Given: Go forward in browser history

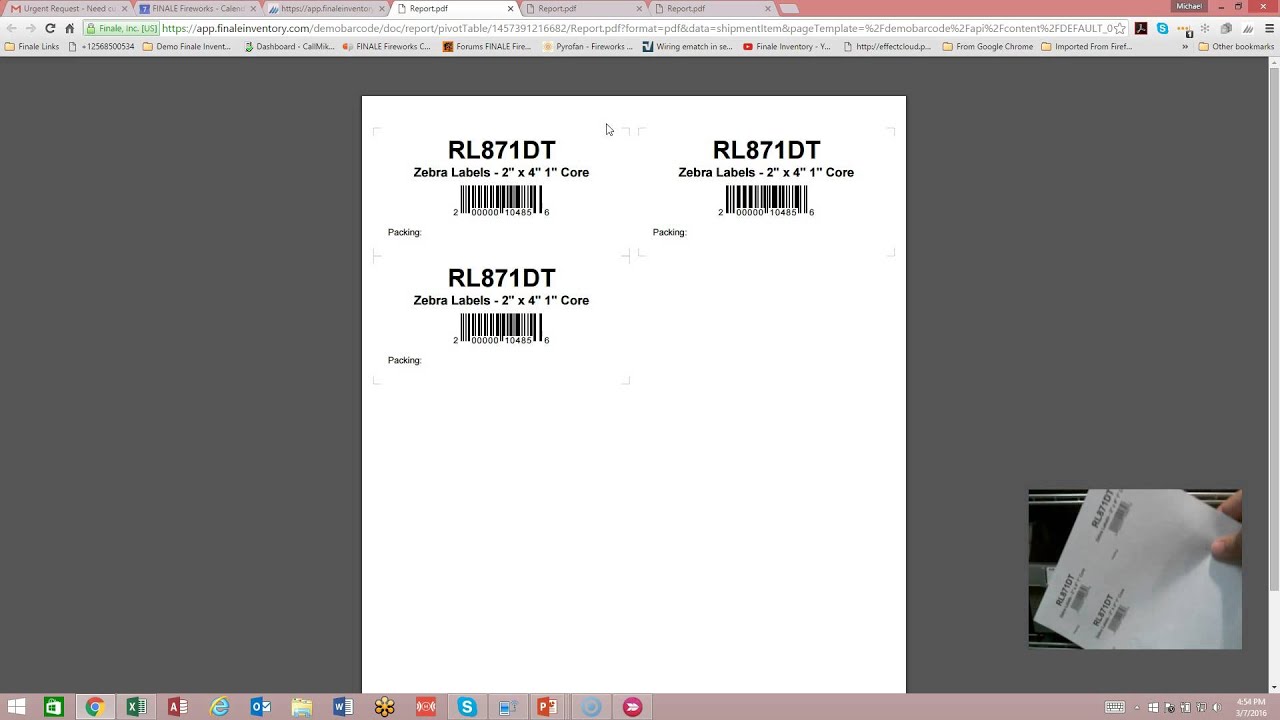Looking at the screenshot, I should [x=31, y=28].
